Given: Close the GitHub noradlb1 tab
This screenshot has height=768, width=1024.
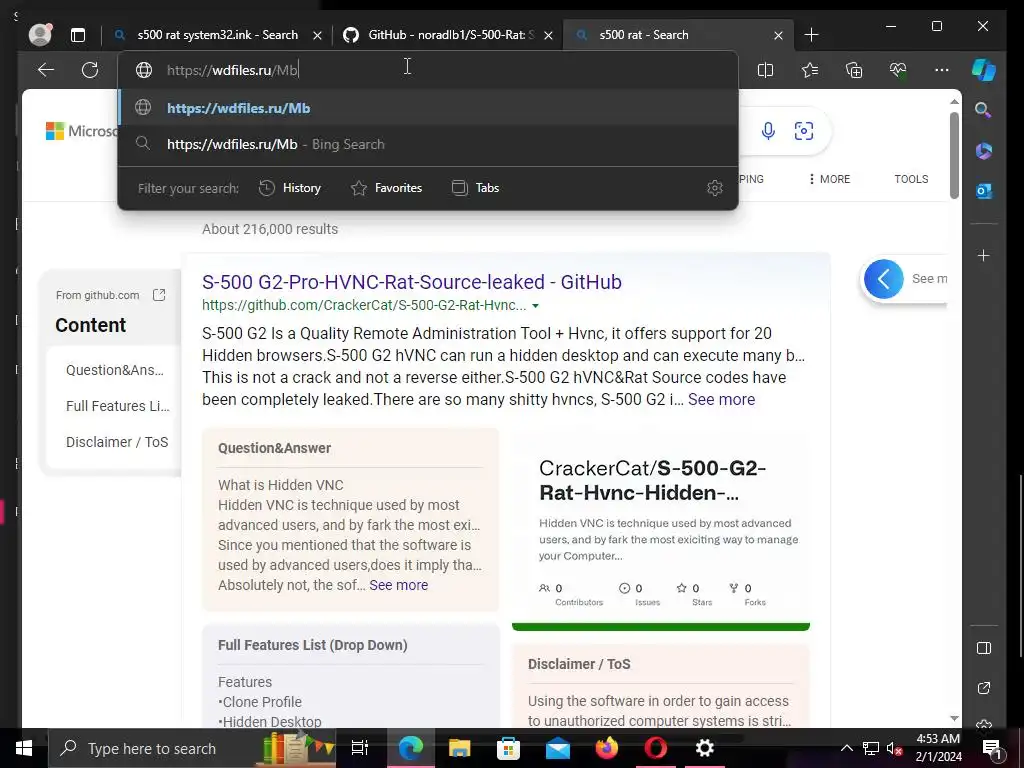Looking at the screenshot, I should coord(549,35).
